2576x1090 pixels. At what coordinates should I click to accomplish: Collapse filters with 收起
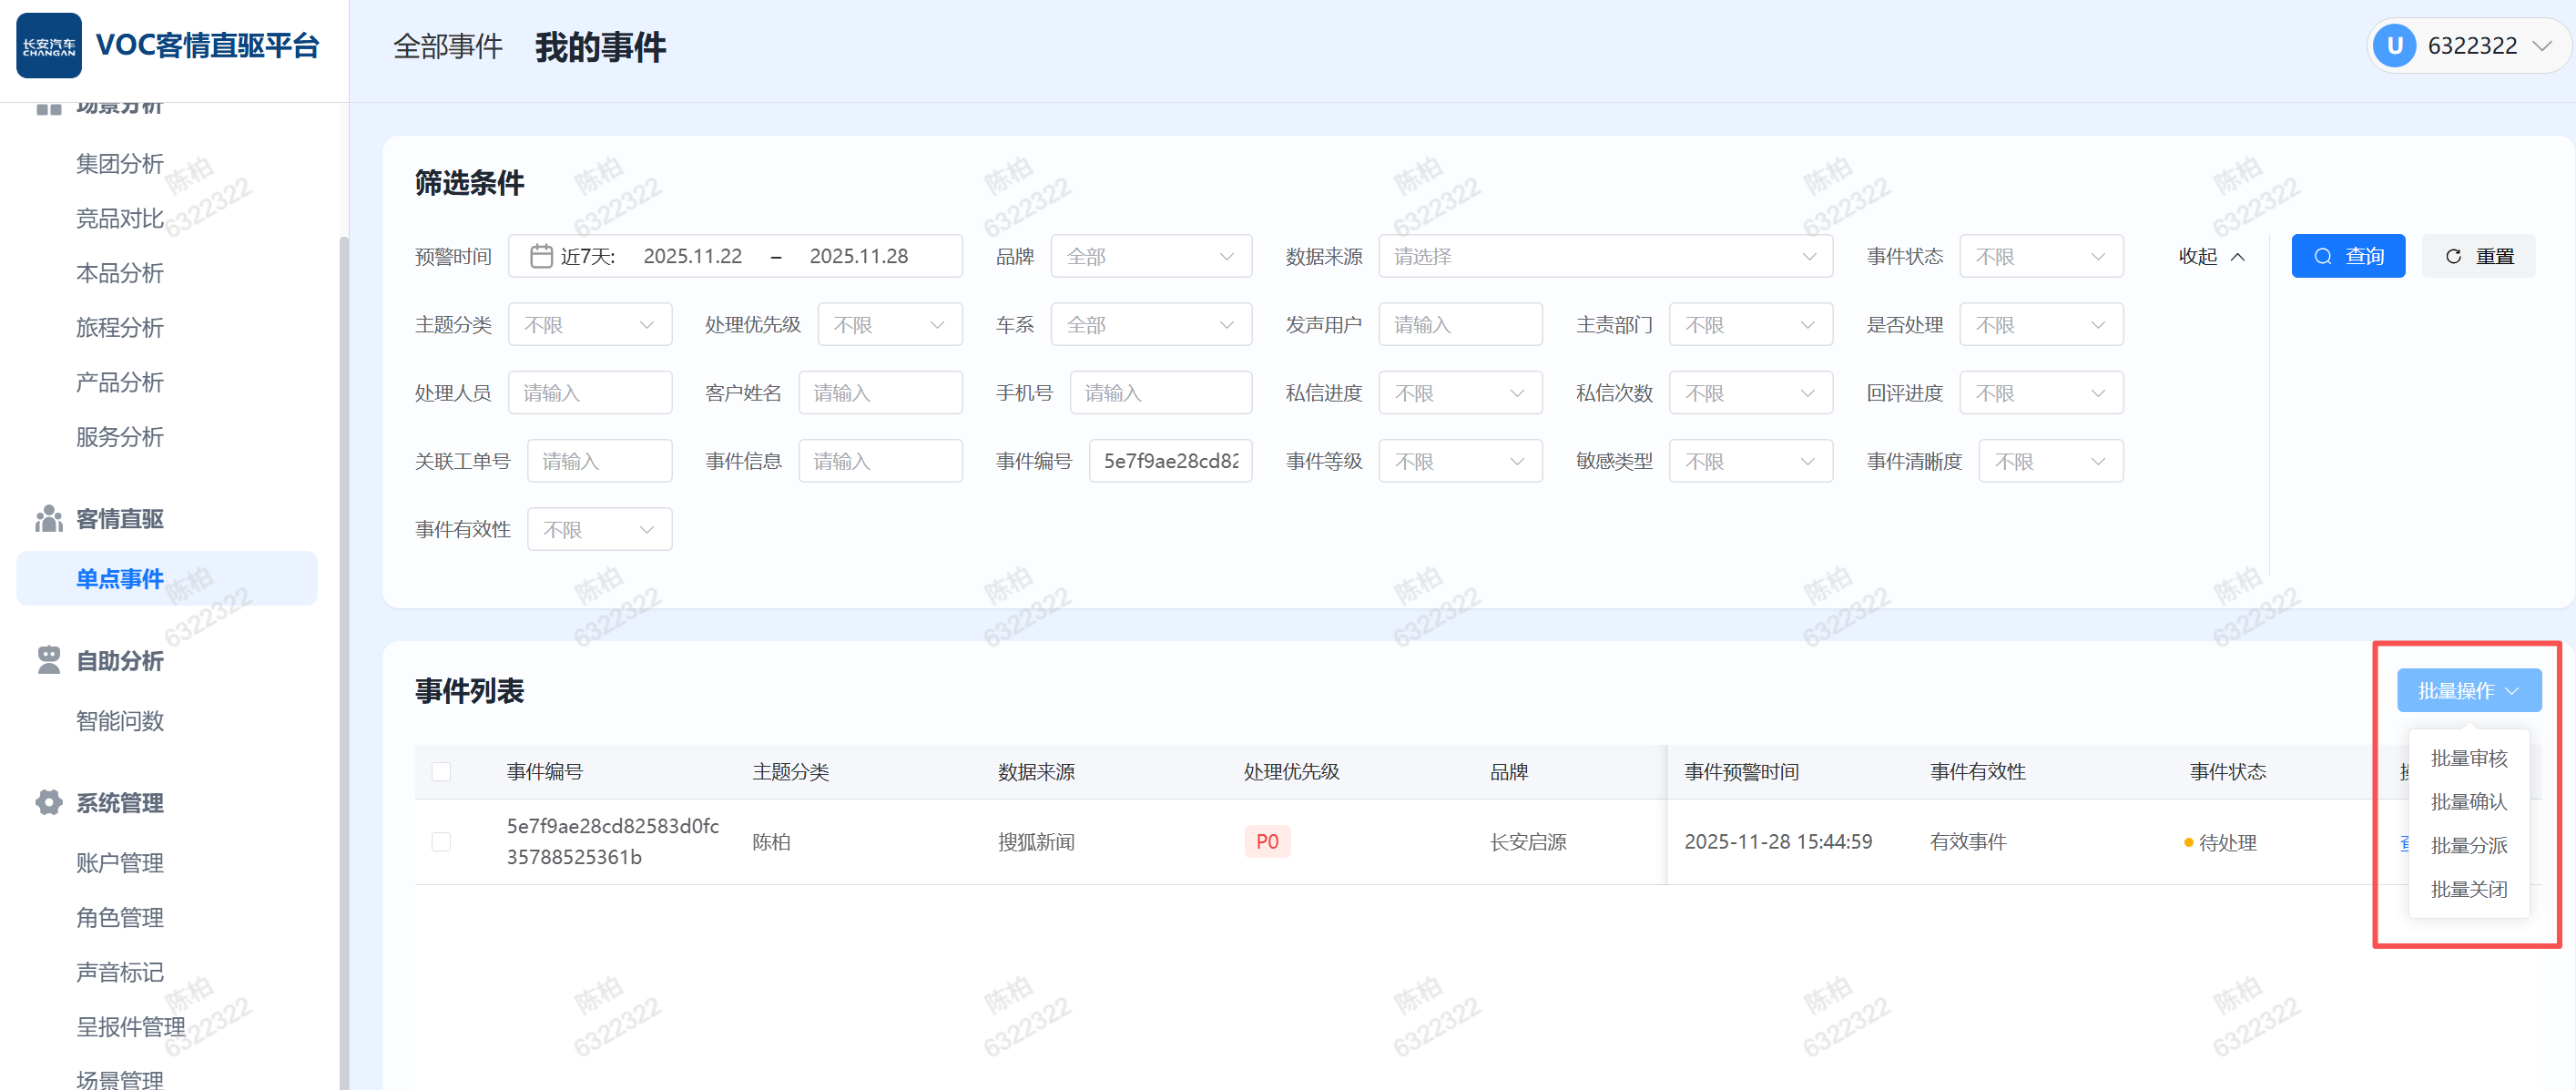[x=2211, y=256]
